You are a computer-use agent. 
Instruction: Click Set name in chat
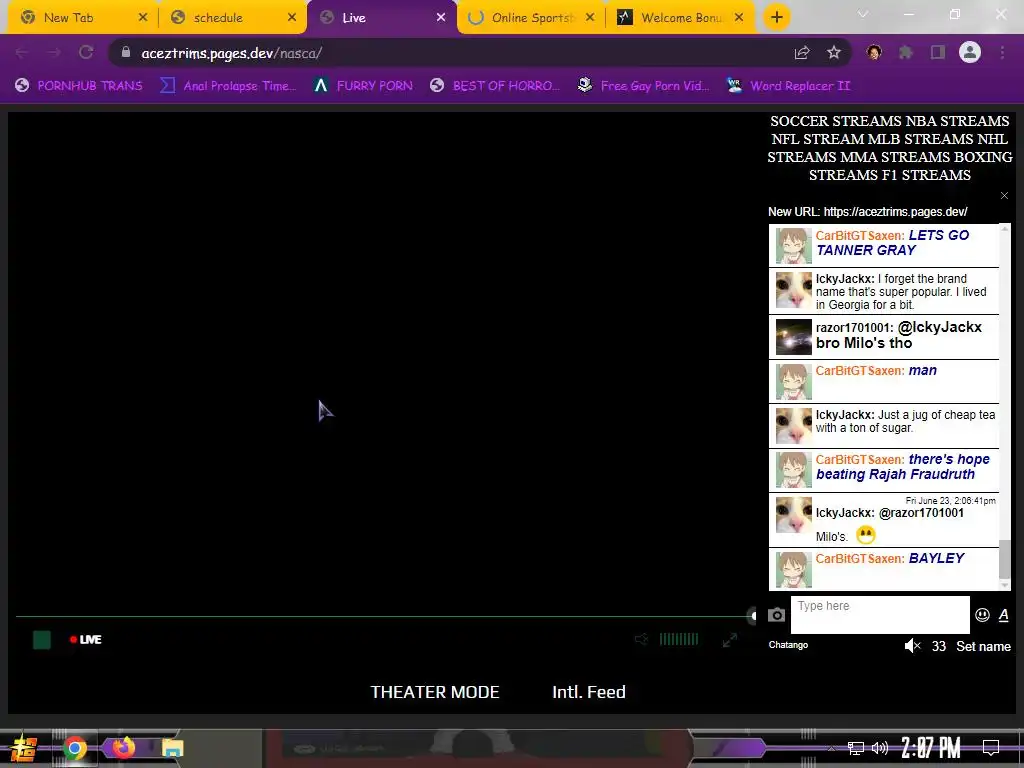click(983, 646)
